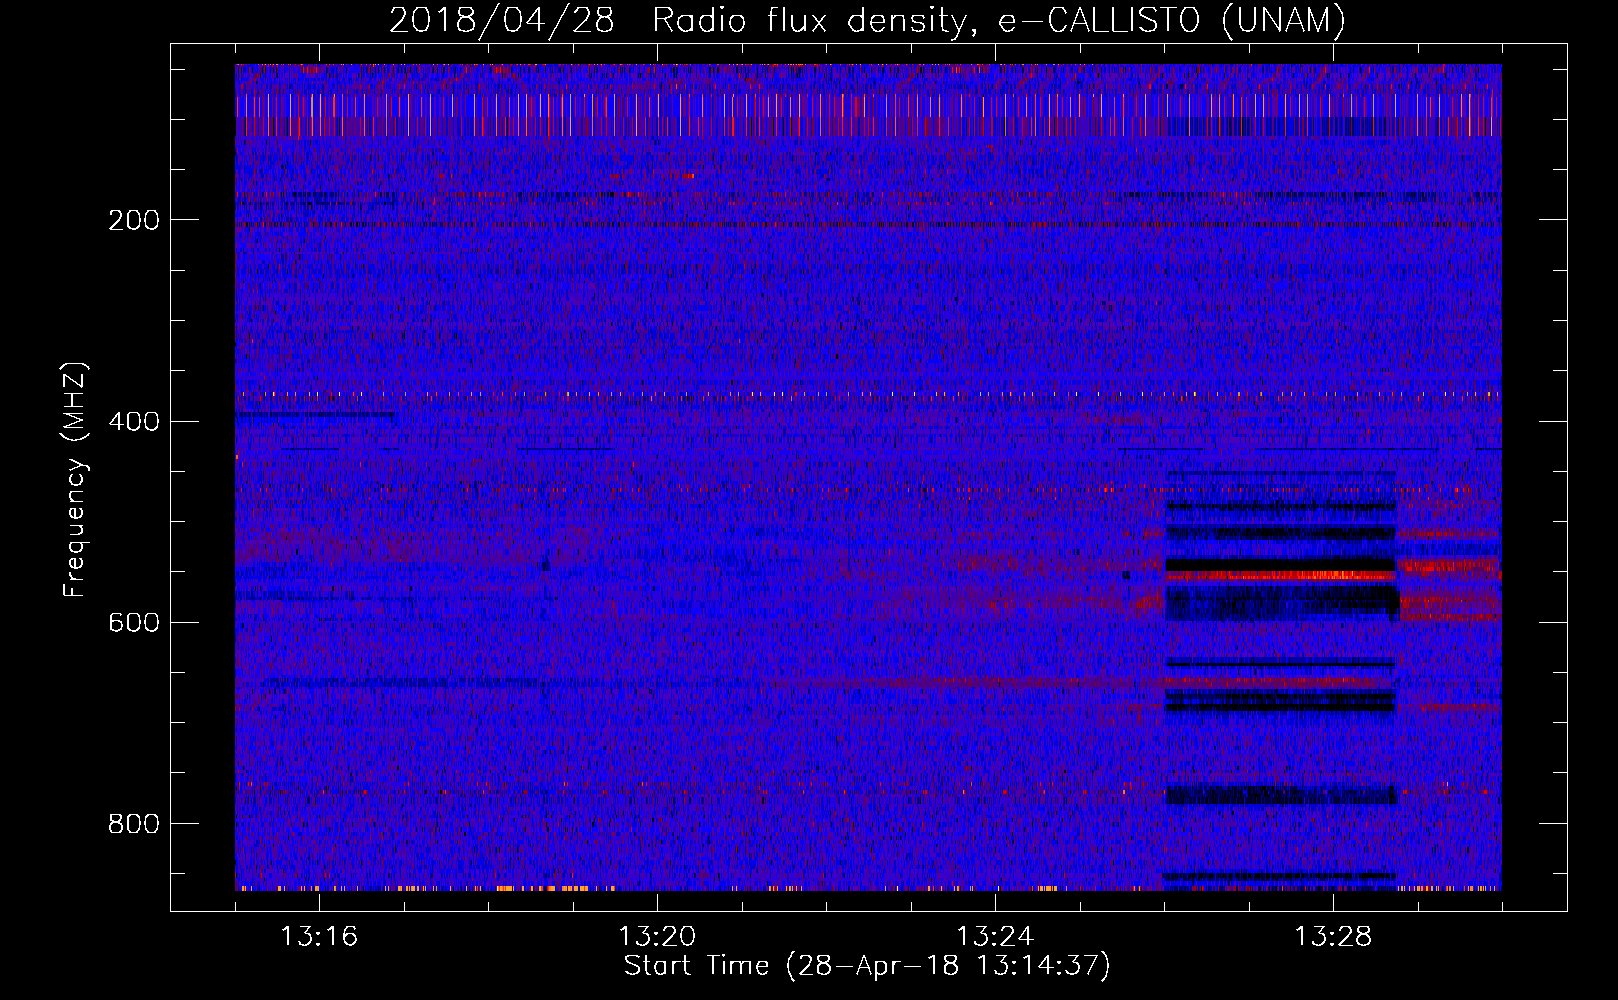Image resolution: width=1618 pixels, height=1000 pixels.
Task: Click the '200' frequency tick label
Action: pyautogui.click(x=134, y=220)
